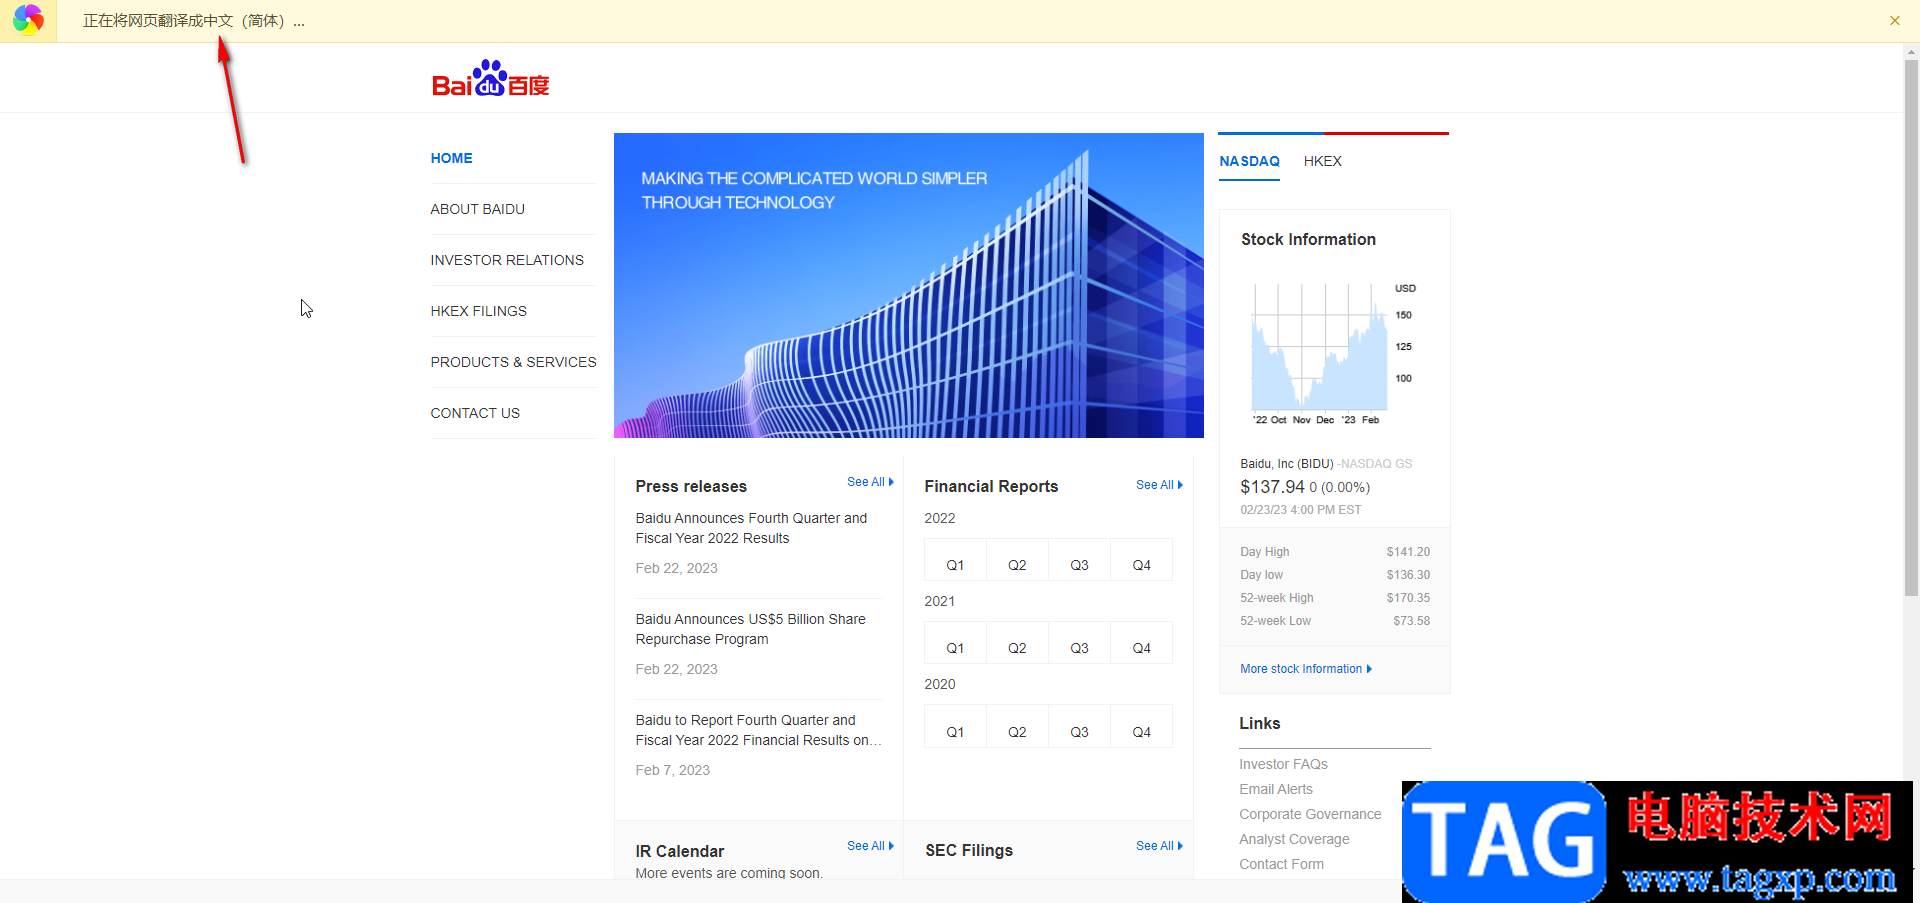Open Fourth Quarter and Fiscal Year 2022 Results
Screen dimensions: 1920x903
(752, 528)
